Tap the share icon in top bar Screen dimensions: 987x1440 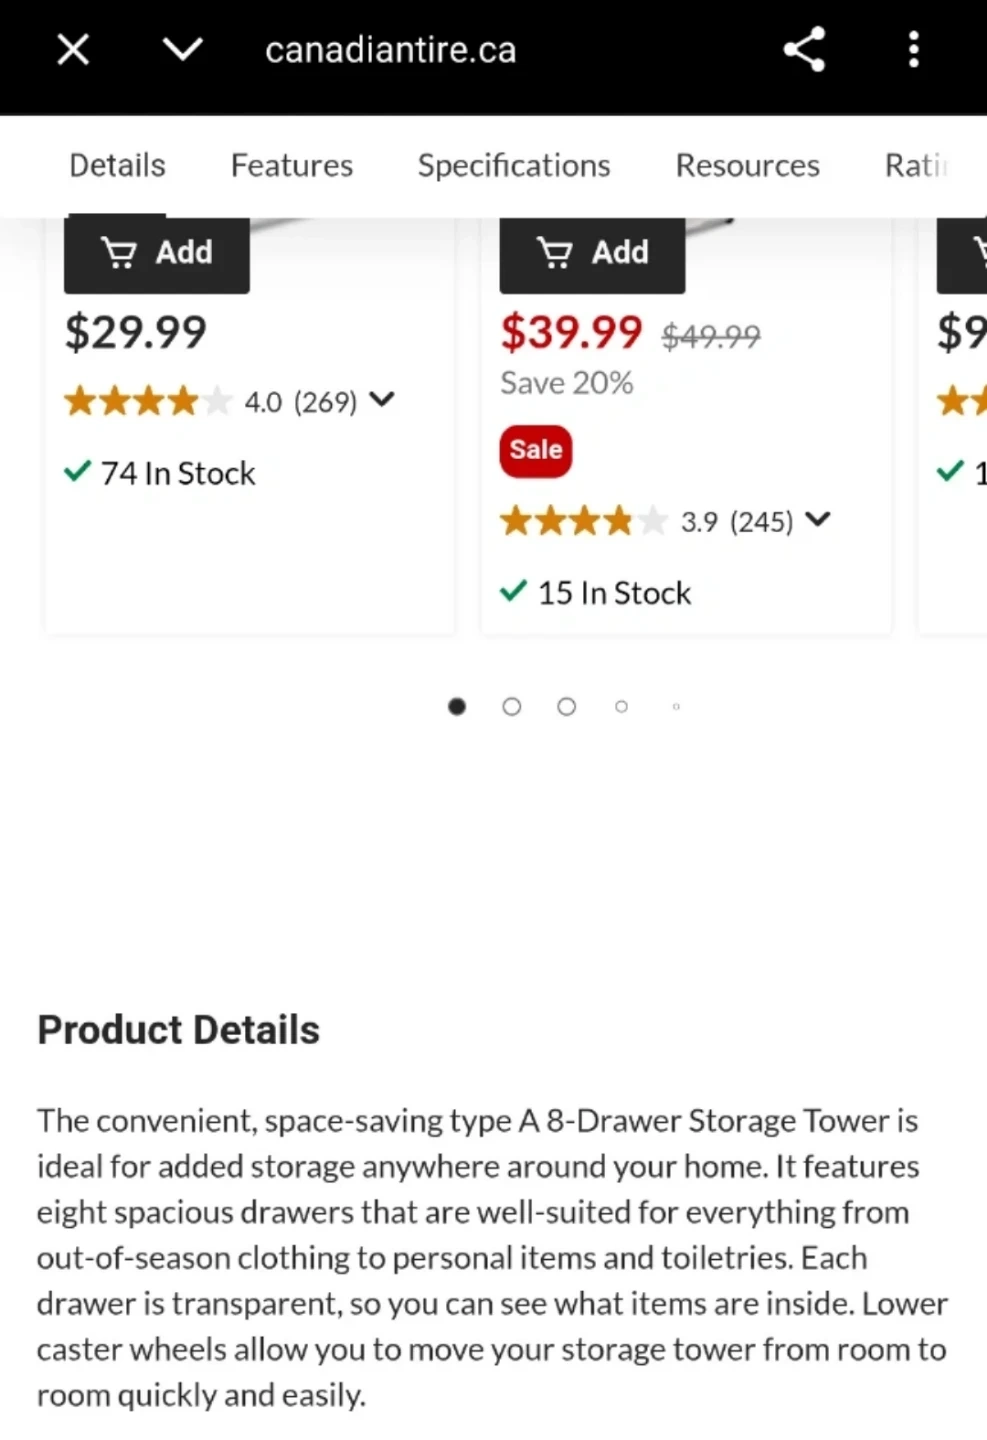[804, 49]
